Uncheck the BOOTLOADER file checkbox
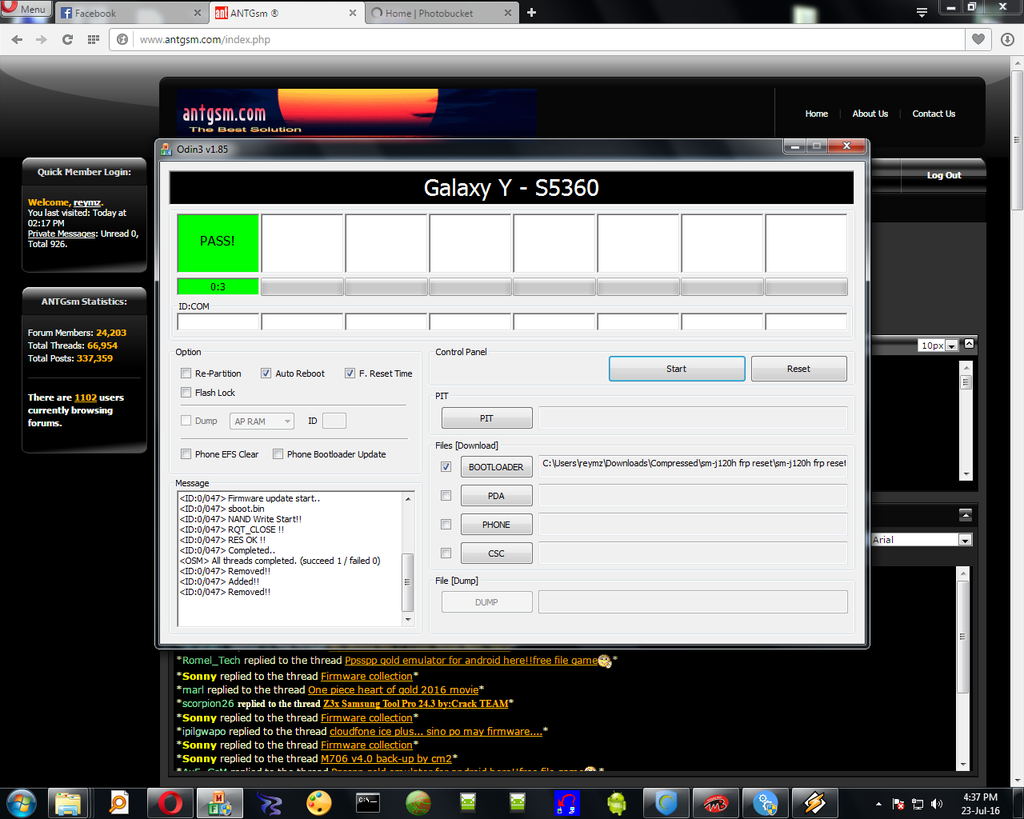This screenshot has width=1024, height=819. (446, 467)
